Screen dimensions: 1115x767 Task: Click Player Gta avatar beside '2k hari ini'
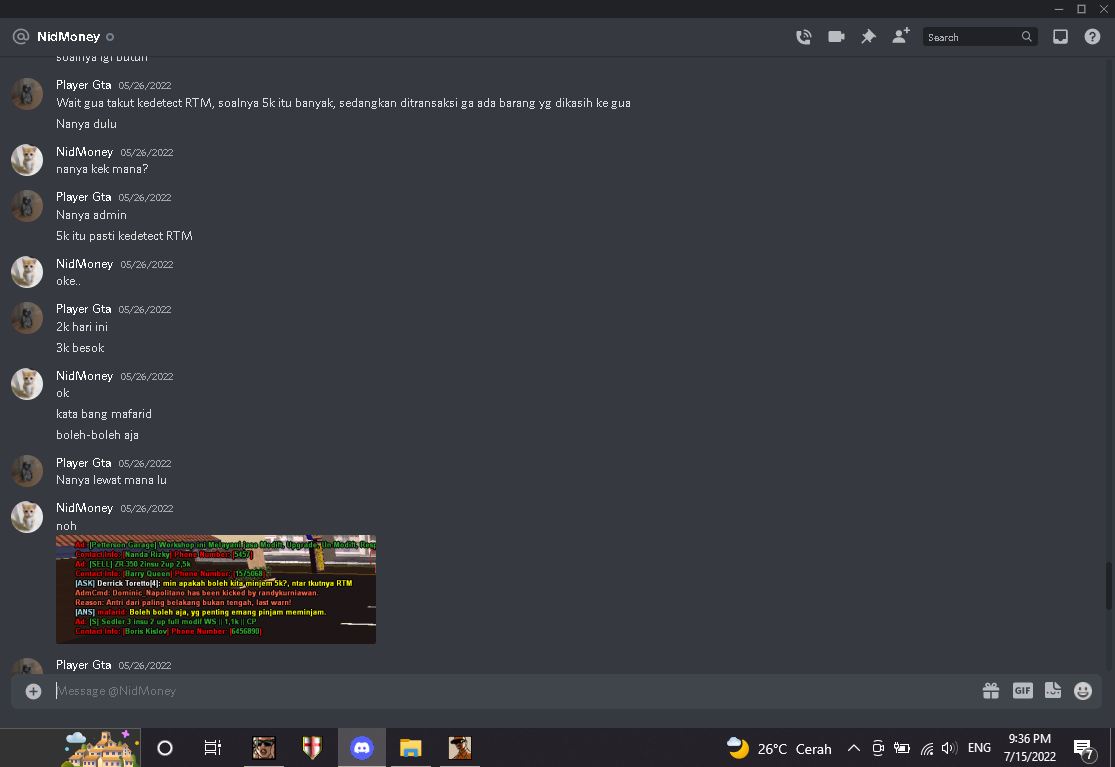[27, 318]
